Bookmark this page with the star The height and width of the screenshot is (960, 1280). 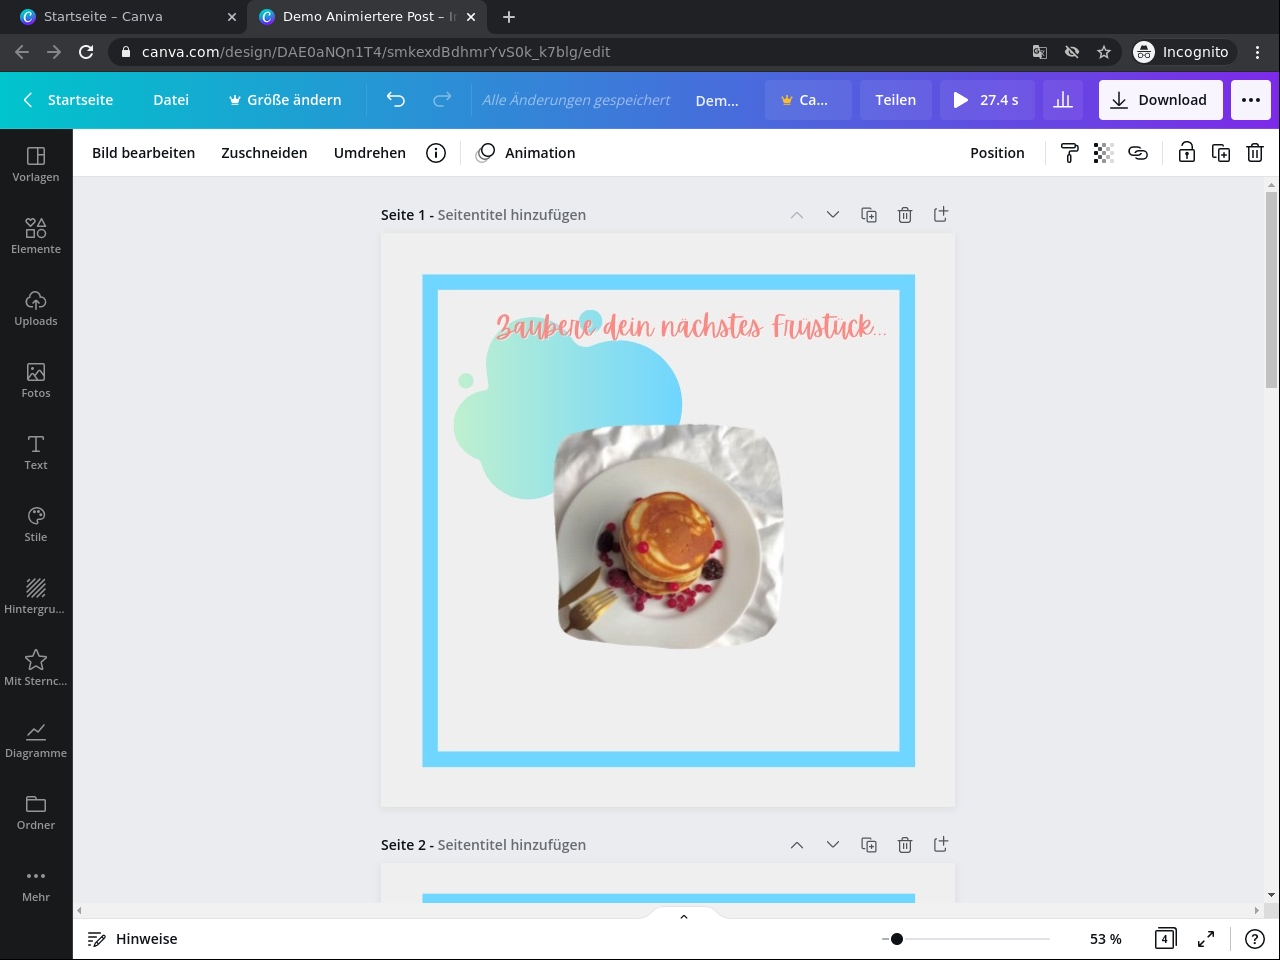(x=1104, y=52)
